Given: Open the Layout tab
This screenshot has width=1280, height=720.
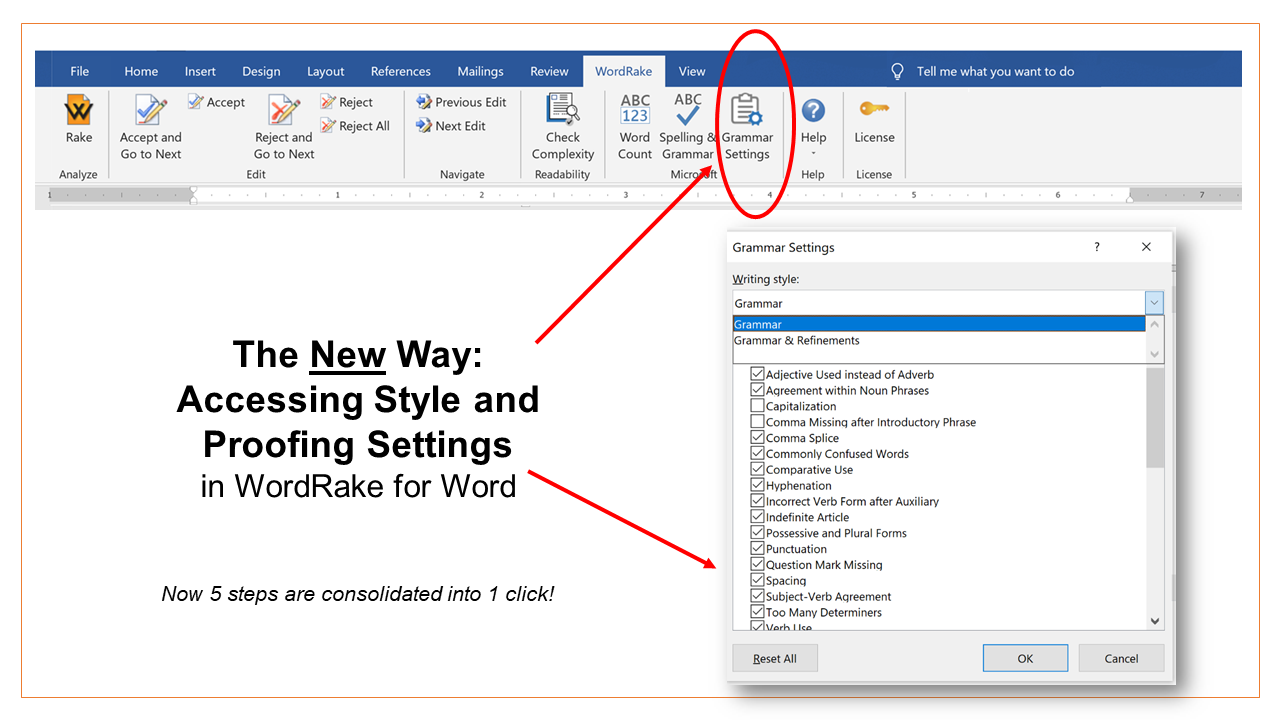Looking at the screenshot, I should [326, 71].
